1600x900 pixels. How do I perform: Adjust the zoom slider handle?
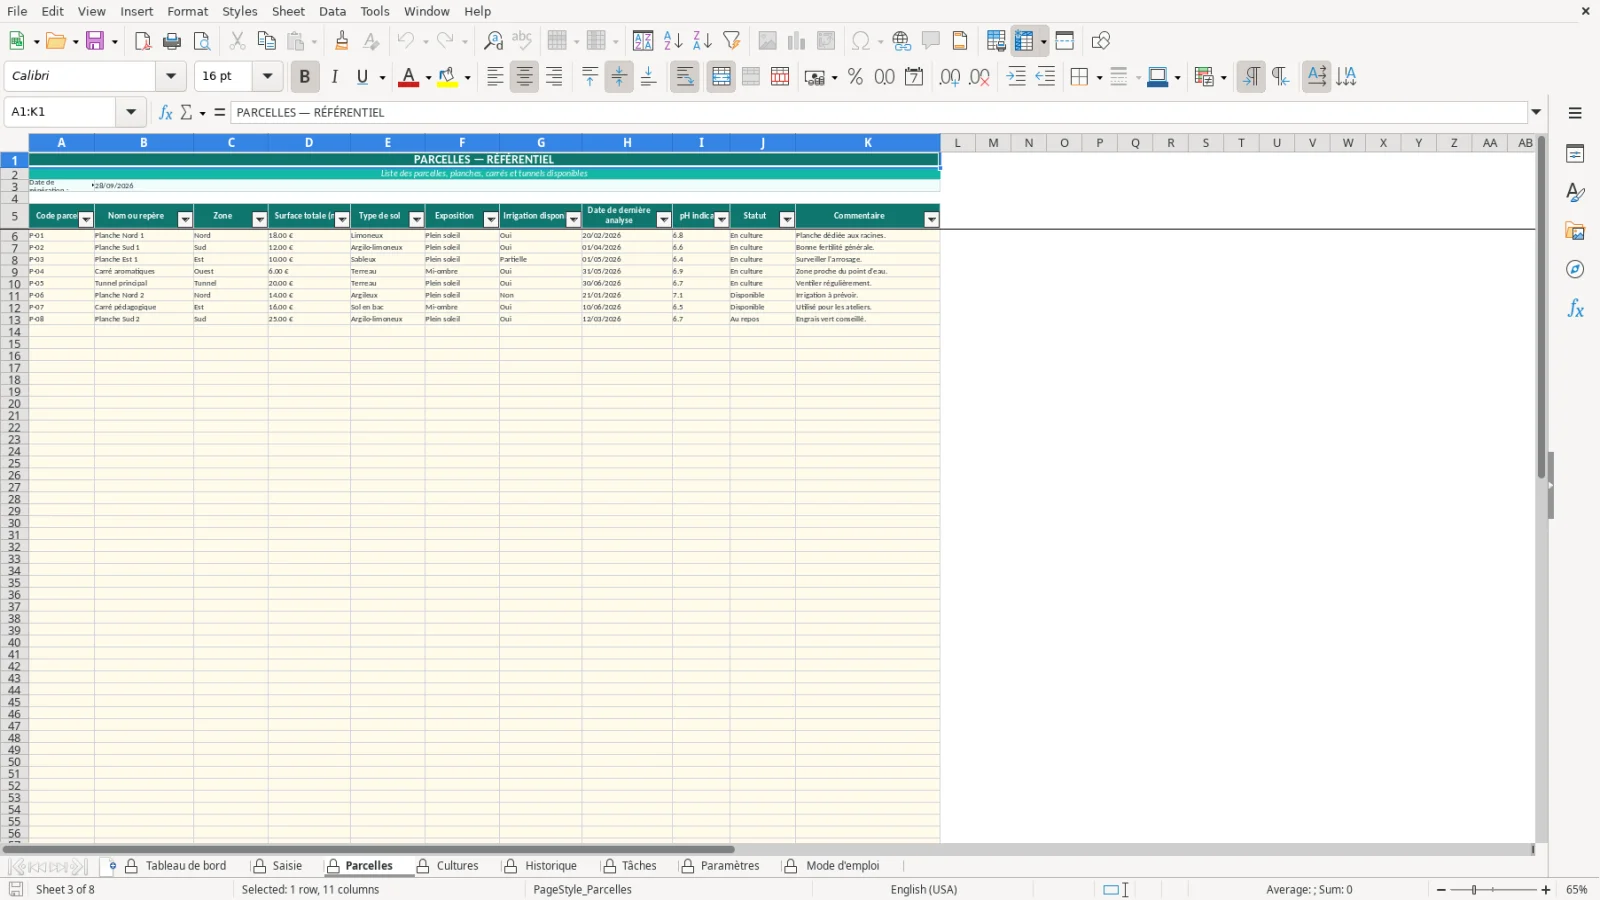tap(1474, 890)
